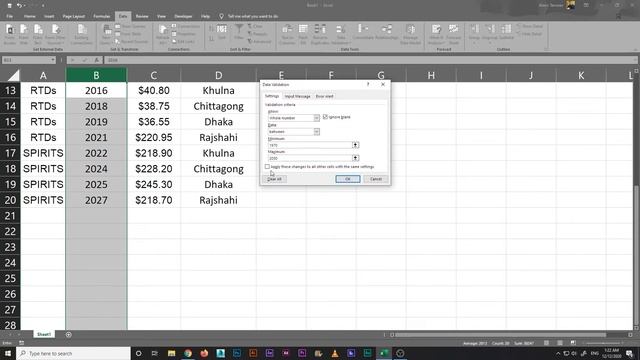
Task: Open Firefox from the taskbar
Action: click(204, 353)
